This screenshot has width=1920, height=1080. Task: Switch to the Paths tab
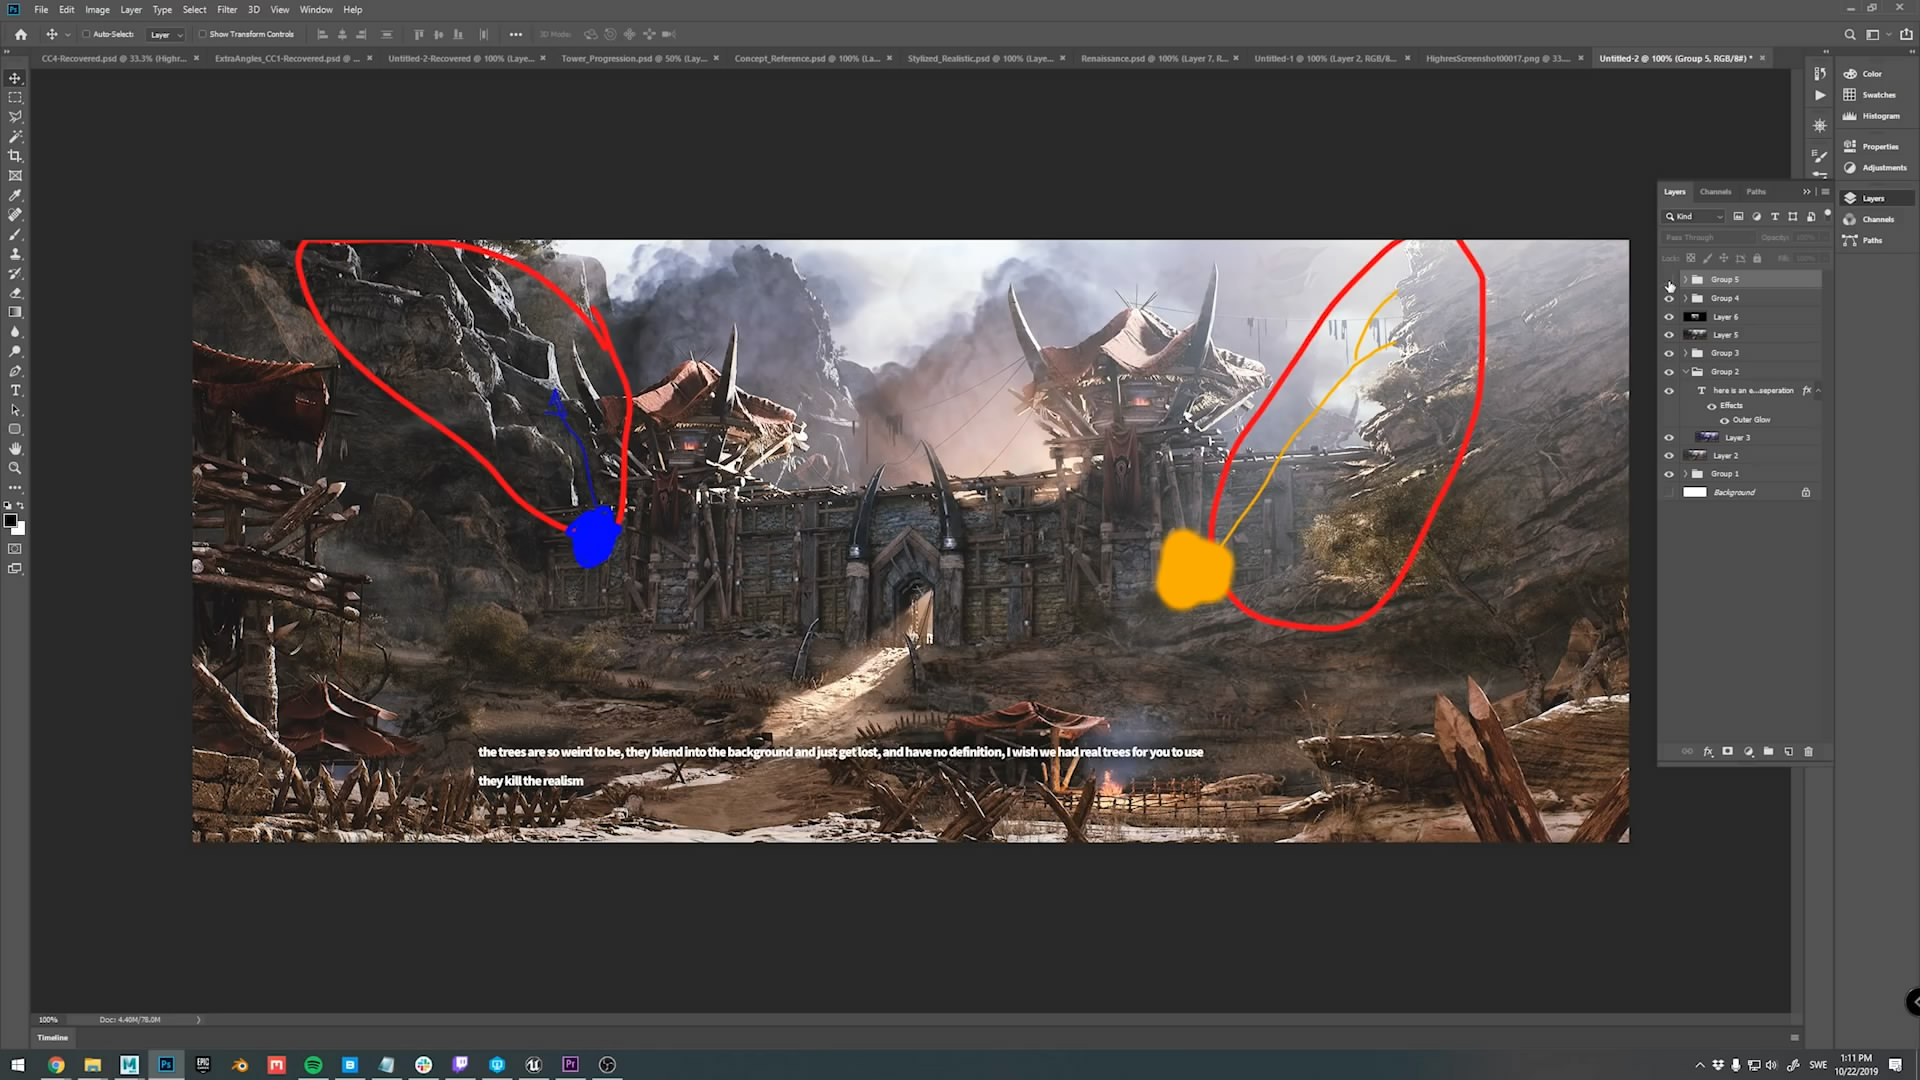(x=1756, y=192)
